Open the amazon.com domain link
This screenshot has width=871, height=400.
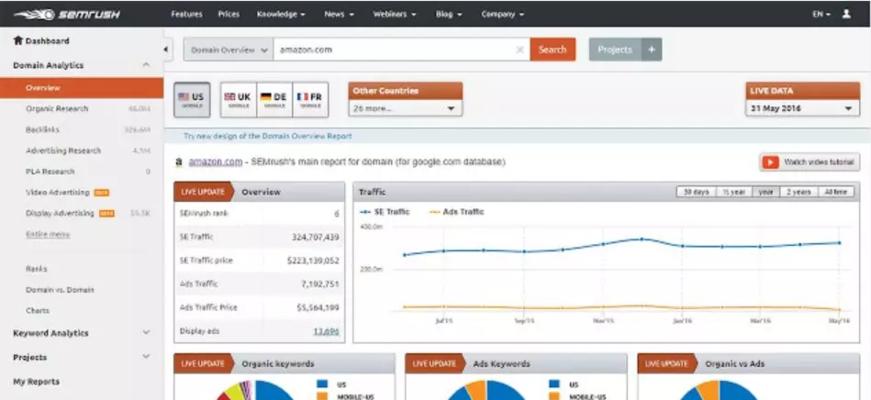click(x=216, y=162)
